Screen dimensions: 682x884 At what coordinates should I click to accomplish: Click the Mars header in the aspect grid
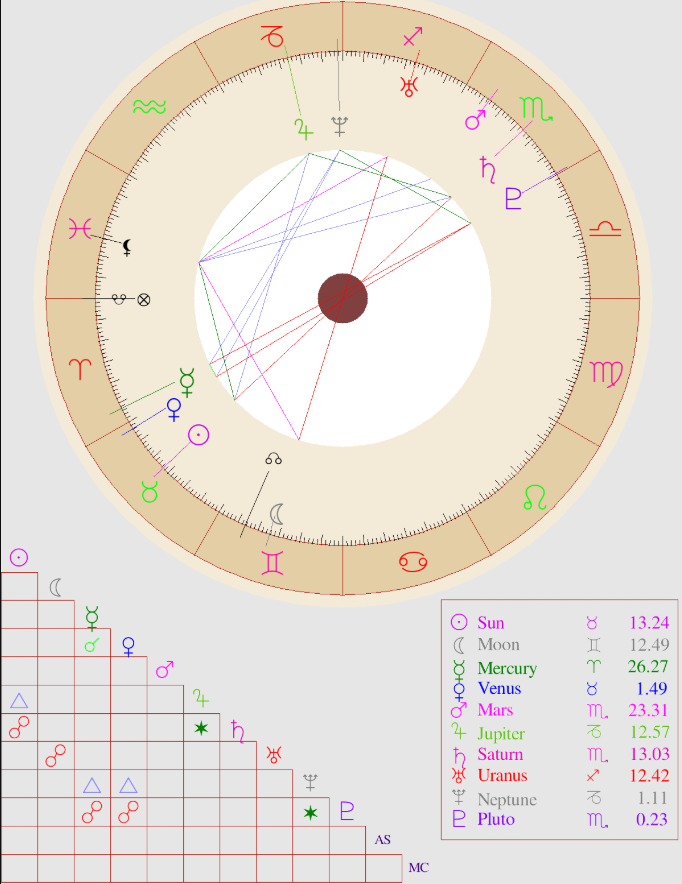pyautogui.click(x=165, y=669)
